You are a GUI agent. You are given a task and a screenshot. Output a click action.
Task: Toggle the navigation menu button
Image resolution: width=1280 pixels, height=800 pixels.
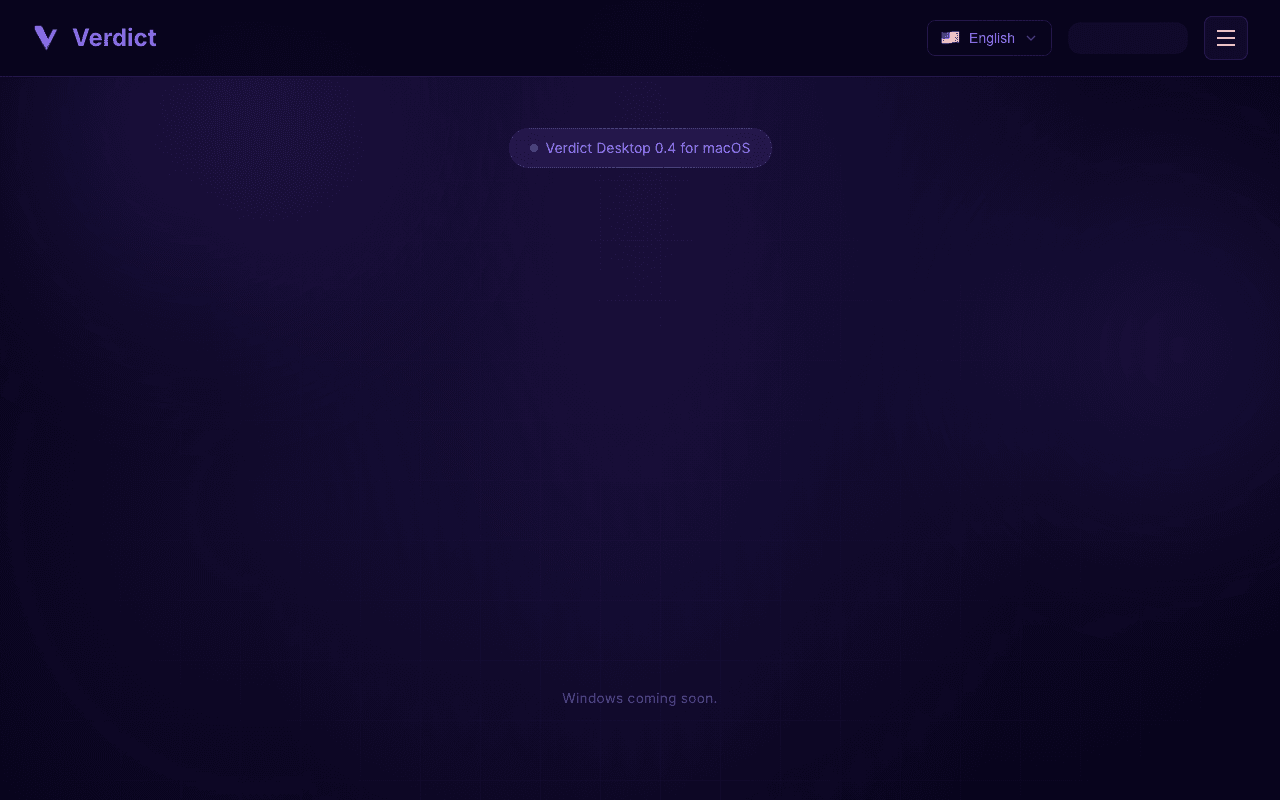(1226, 38)
